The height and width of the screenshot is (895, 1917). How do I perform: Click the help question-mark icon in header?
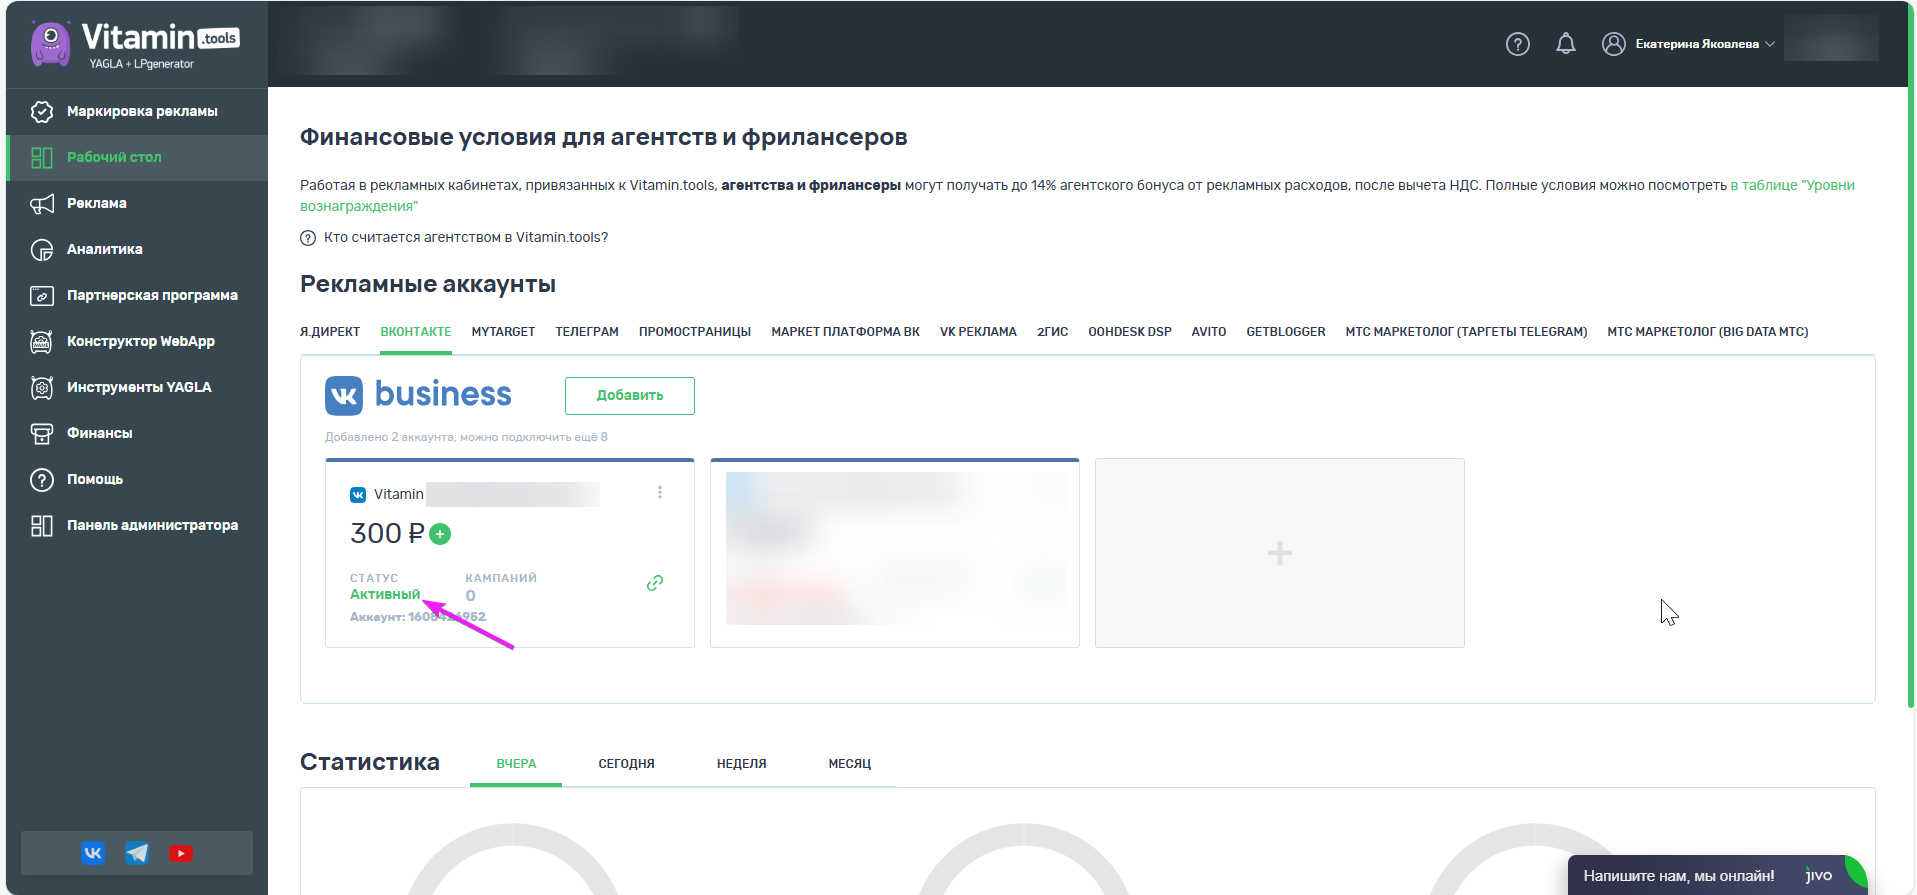click(x=1518, y=44)
